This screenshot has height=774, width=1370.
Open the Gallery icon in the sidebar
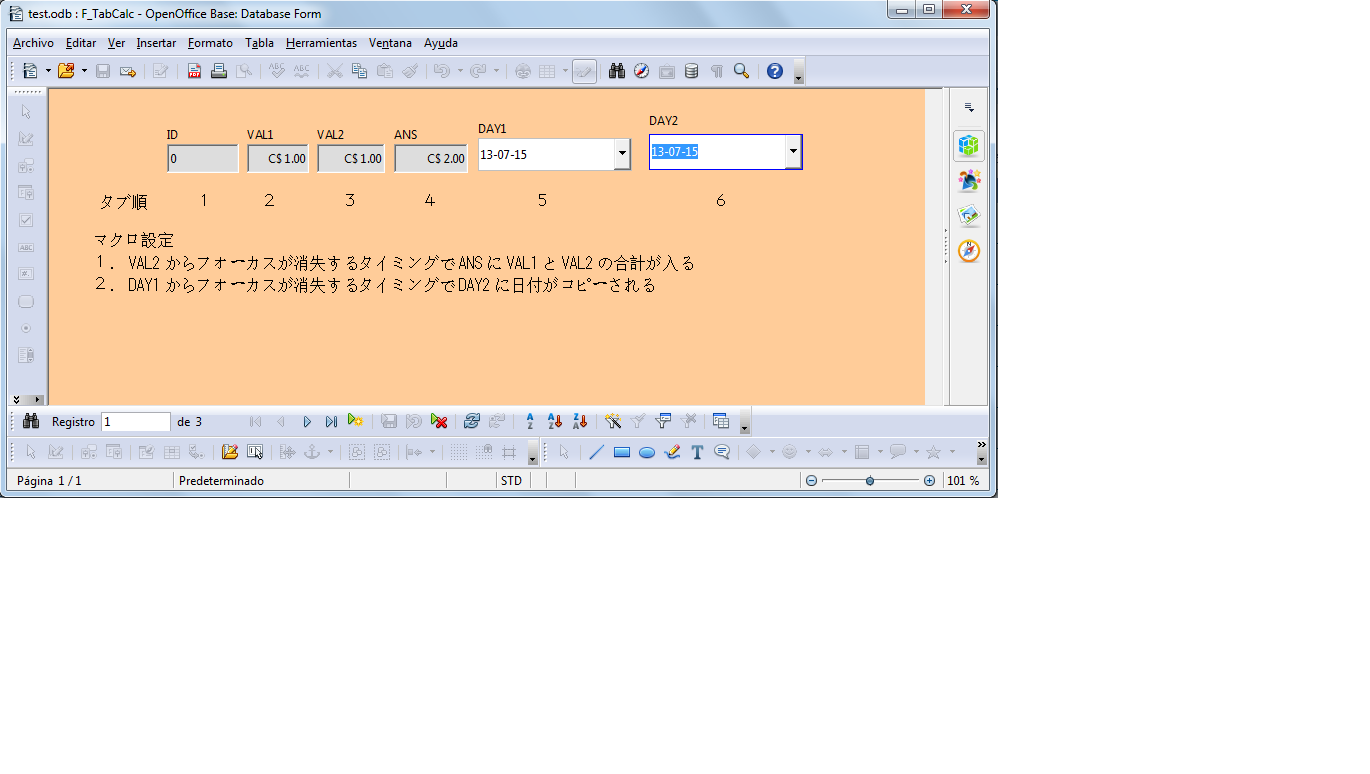pos(968,216)
